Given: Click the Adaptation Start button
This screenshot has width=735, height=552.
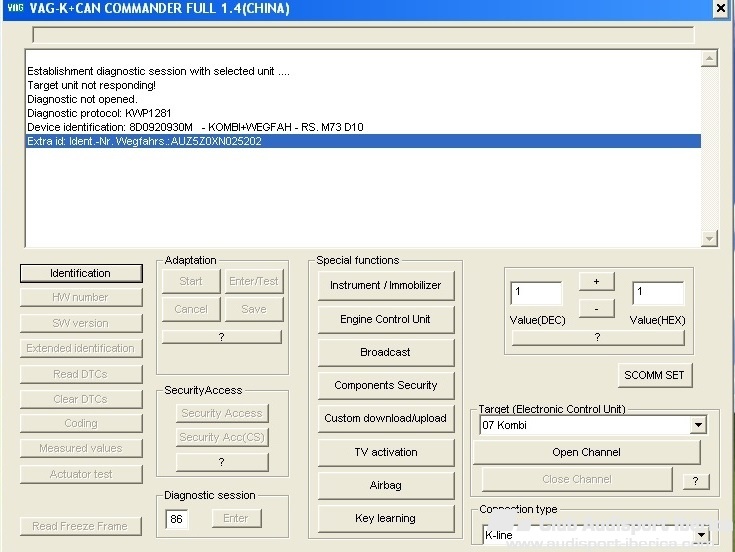Looking at the screenshot, I should pos(191,281).
